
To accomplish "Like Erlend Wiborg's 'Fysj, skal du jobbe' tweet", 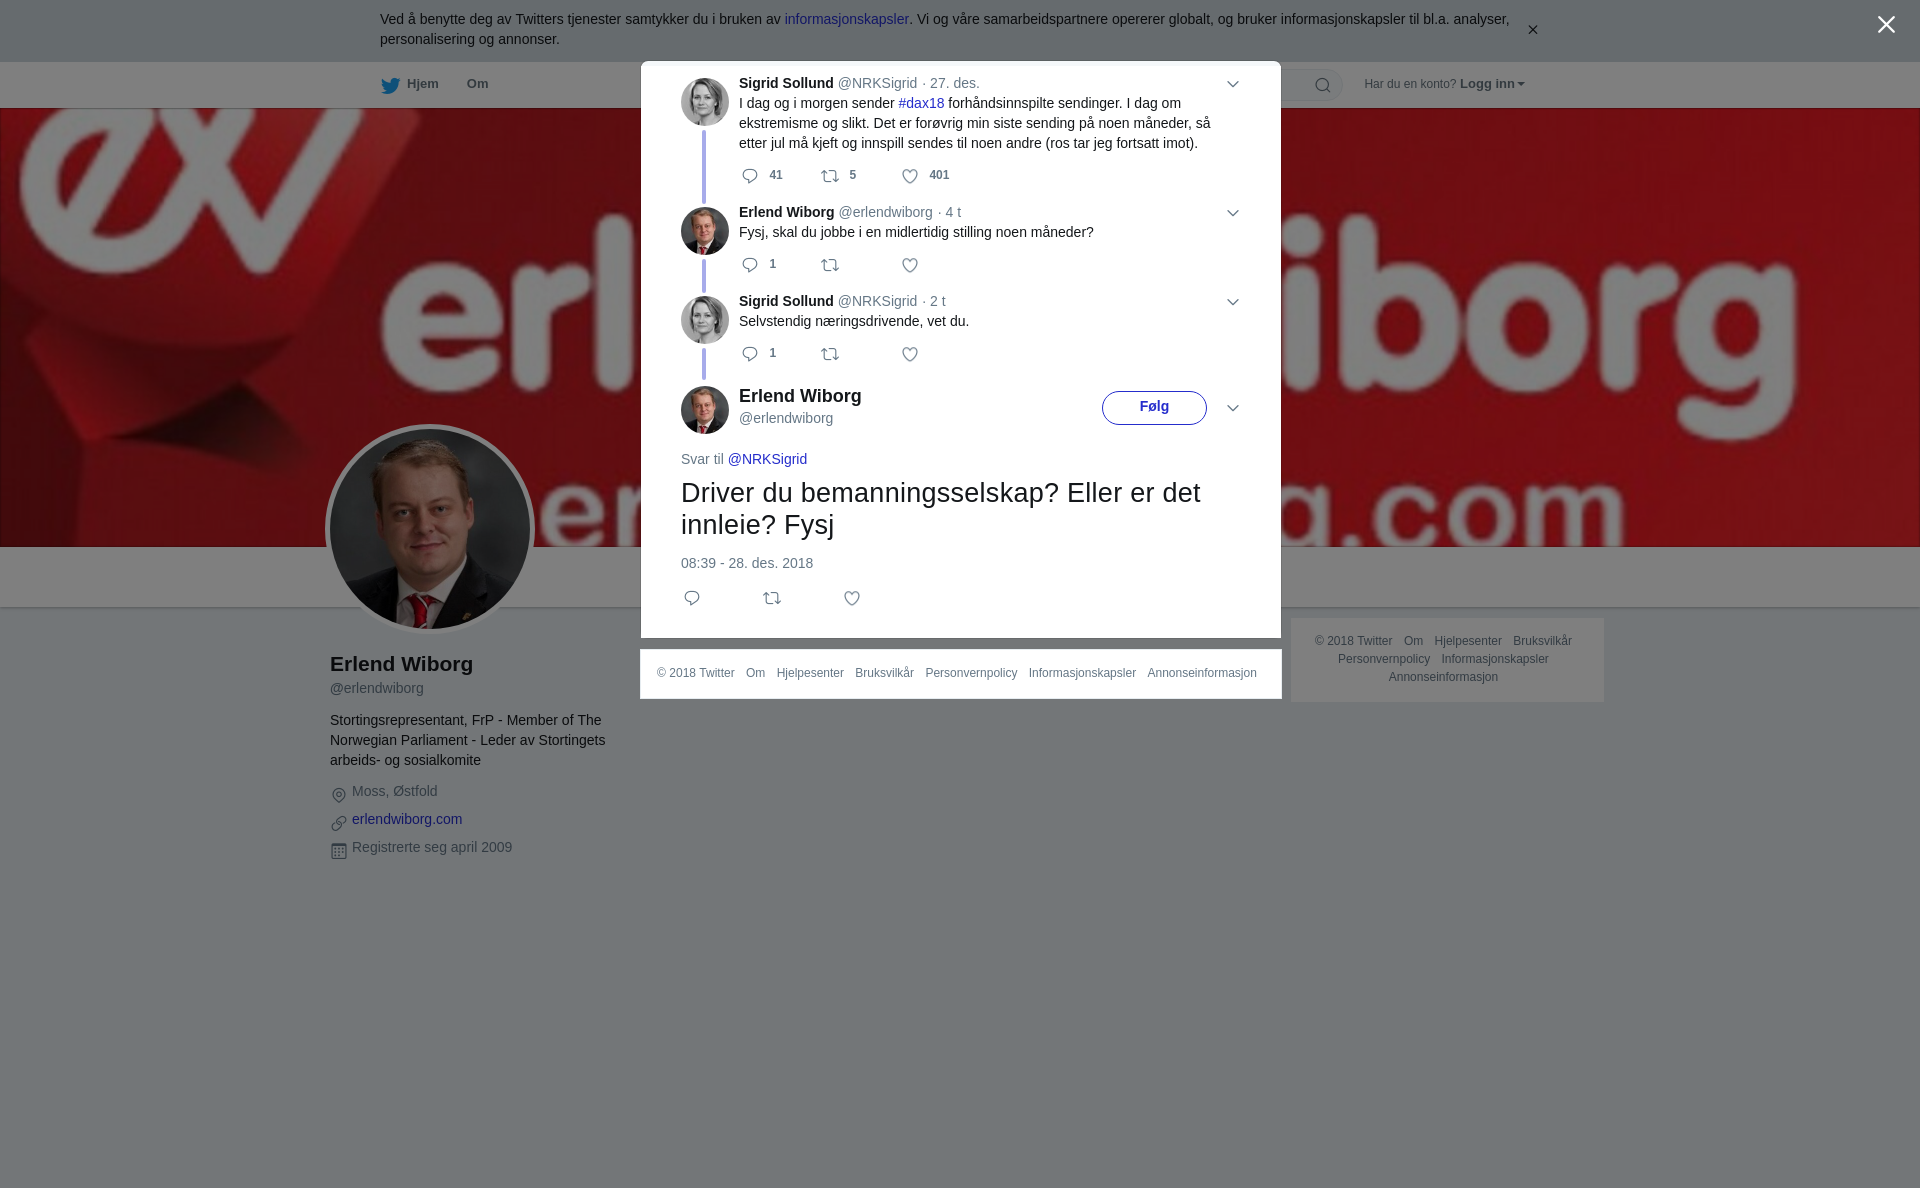I will click(x=910, y=265).
